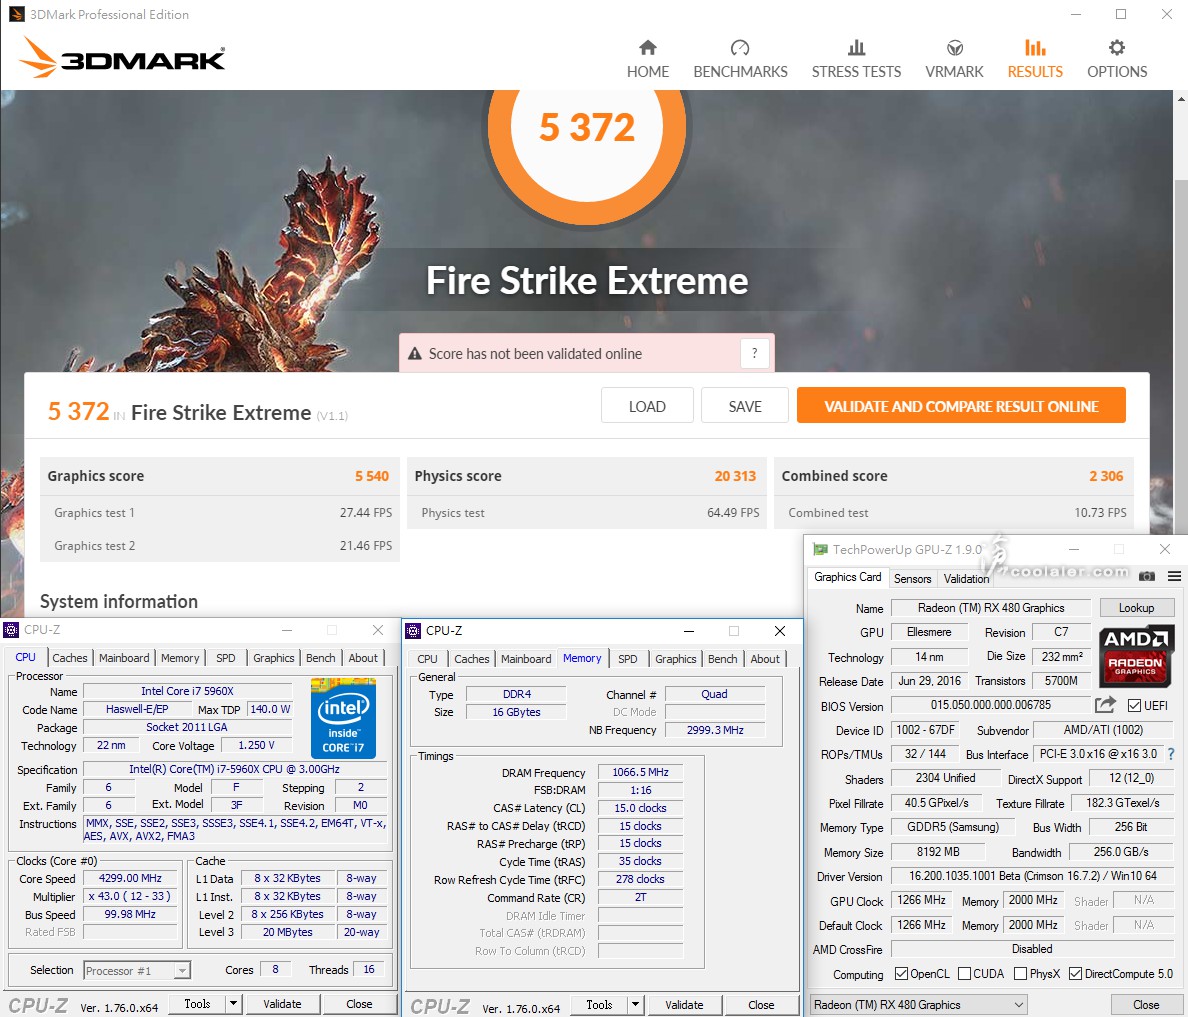Click the GPU-Z screenshot camera icon
The height and width of the screenshot is (1017, 1188).
1147,577
